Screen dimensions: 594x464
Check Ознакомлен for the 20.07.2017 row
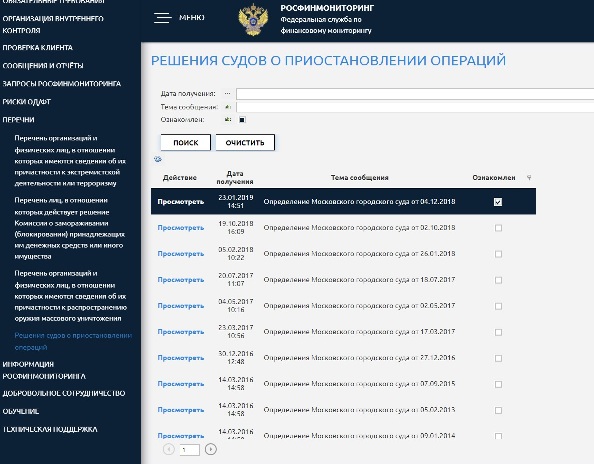tap(499, 280)
